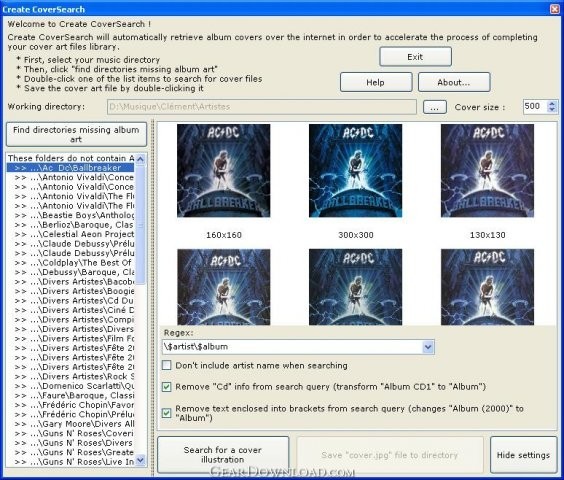This screenshot has width=564, height=480.
Task: Select second-row right AC/DC cover thumbnail
Action: pos(487,287)
